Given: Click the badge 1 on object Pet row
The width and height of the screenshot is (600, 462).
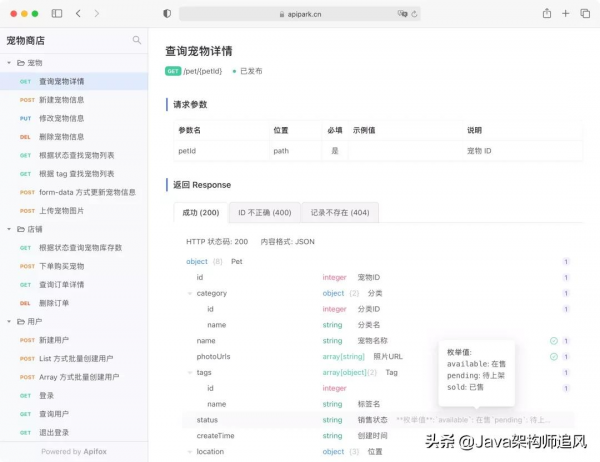Looking at the screenshot, I should [x=566, y=261].
